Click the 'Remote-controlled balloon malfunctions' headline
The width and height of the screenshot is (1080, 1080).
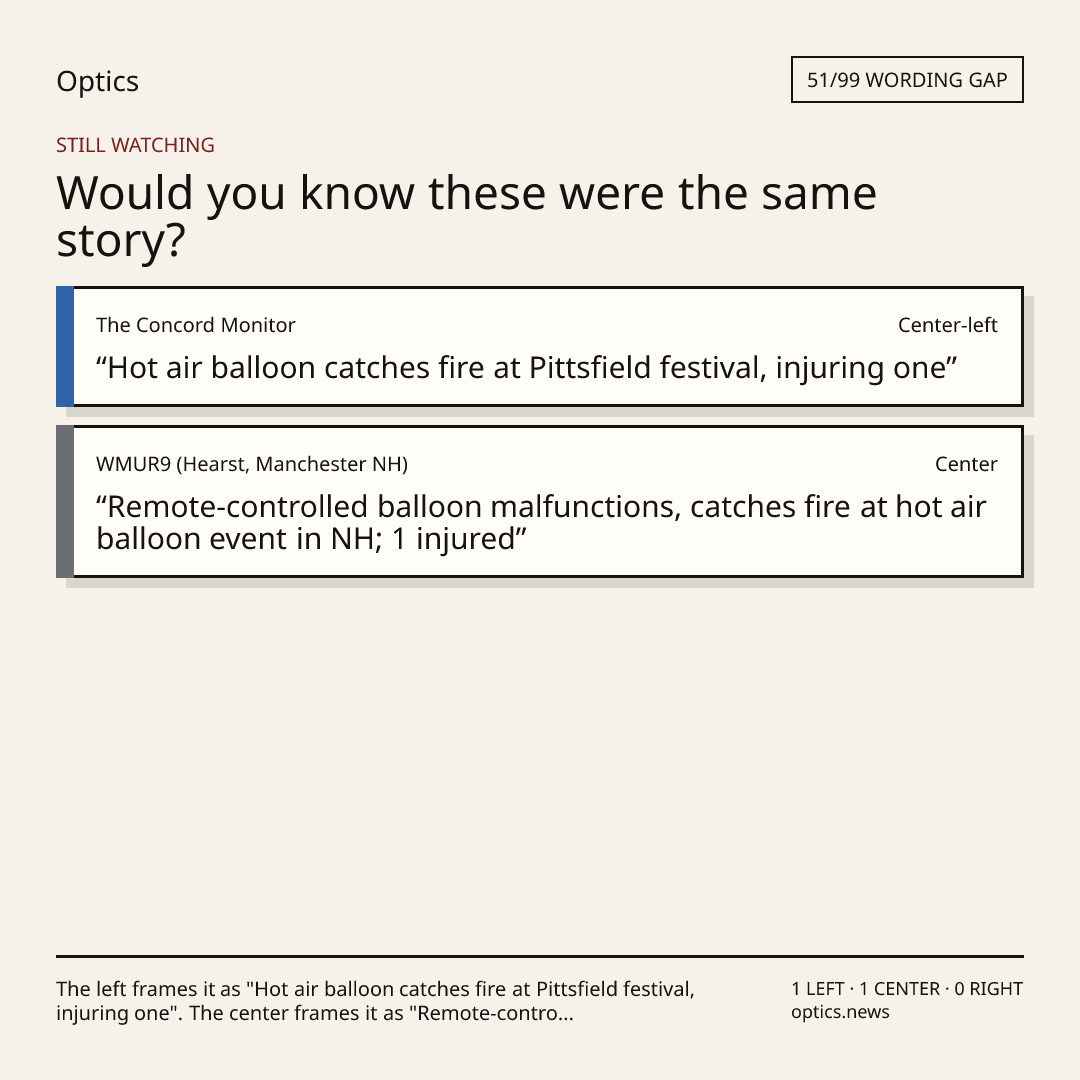541,523
